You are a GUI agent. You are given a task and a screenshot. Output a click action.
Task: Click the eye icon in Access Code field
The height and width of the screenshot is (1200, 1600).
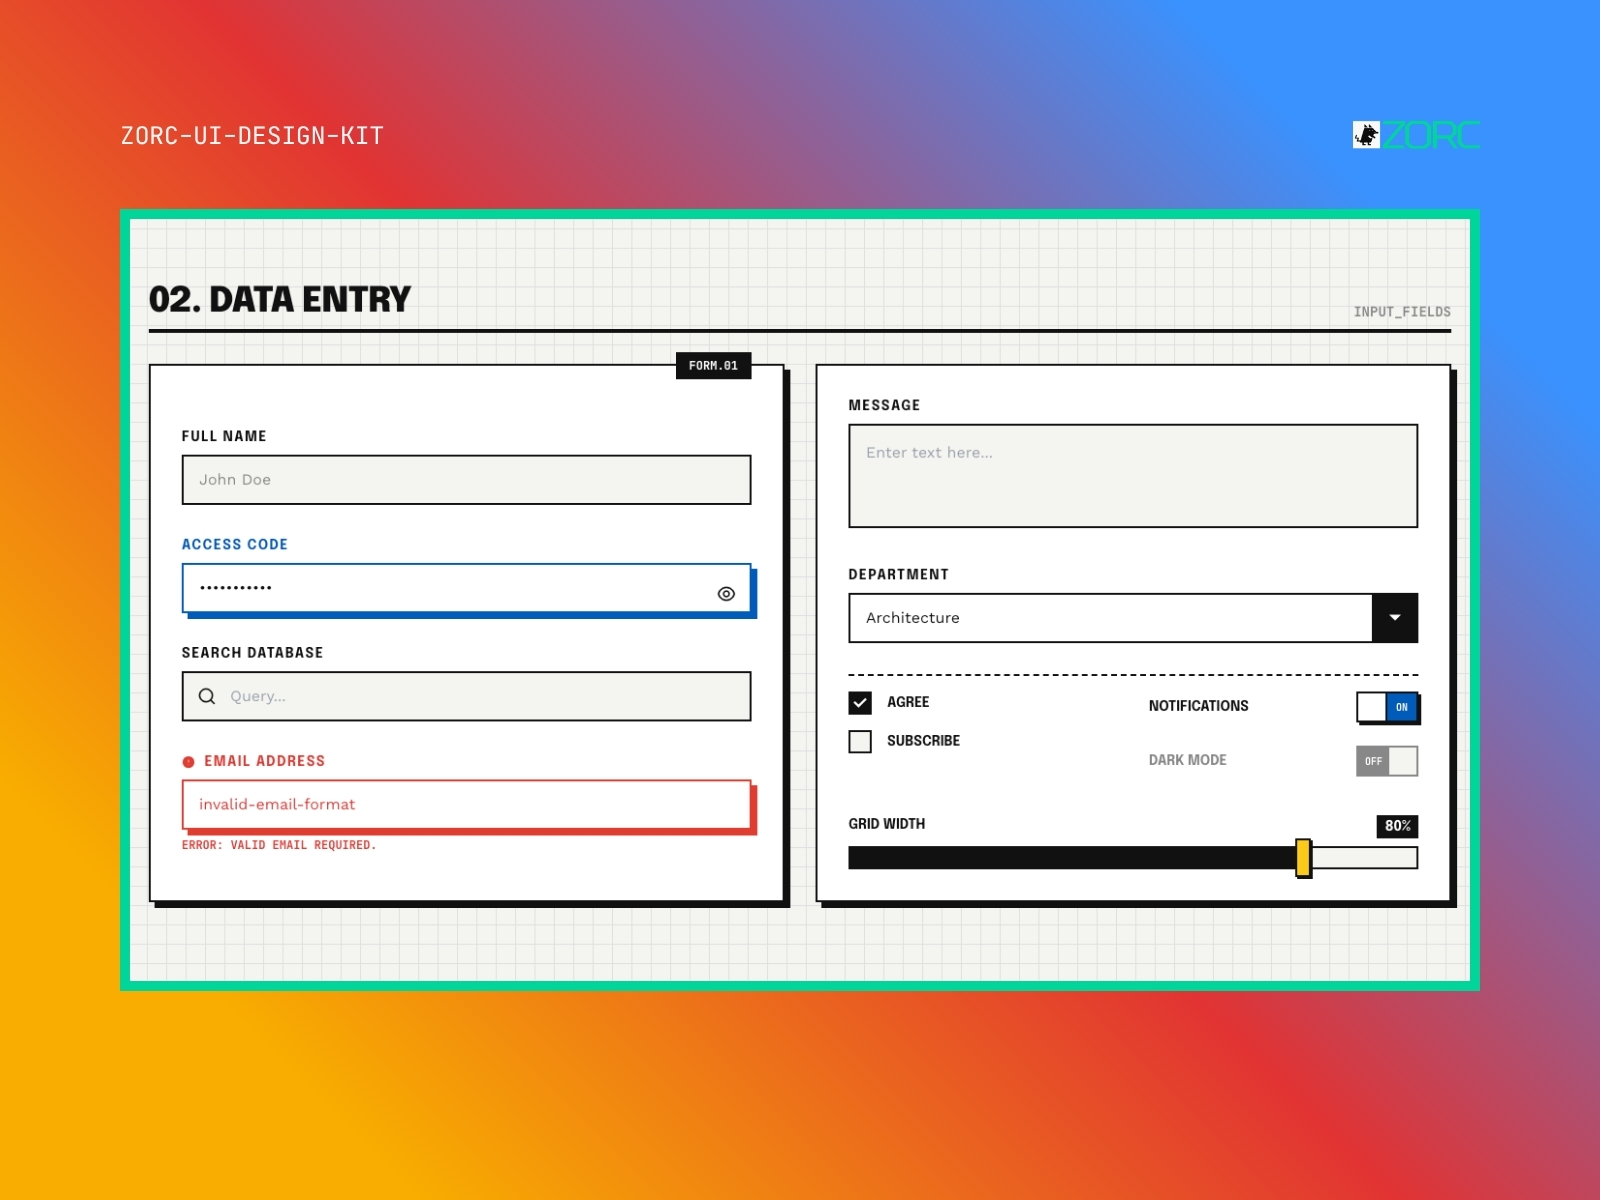click(x=726, y=594)
